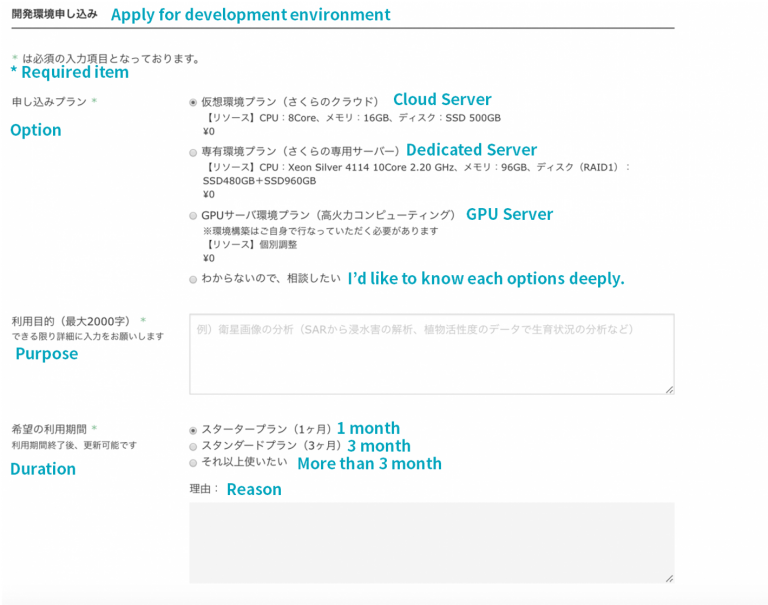Click the 8Core メモリ 16GB resource line
This screenshot has width=768, height=605.
tap(352, 118)
